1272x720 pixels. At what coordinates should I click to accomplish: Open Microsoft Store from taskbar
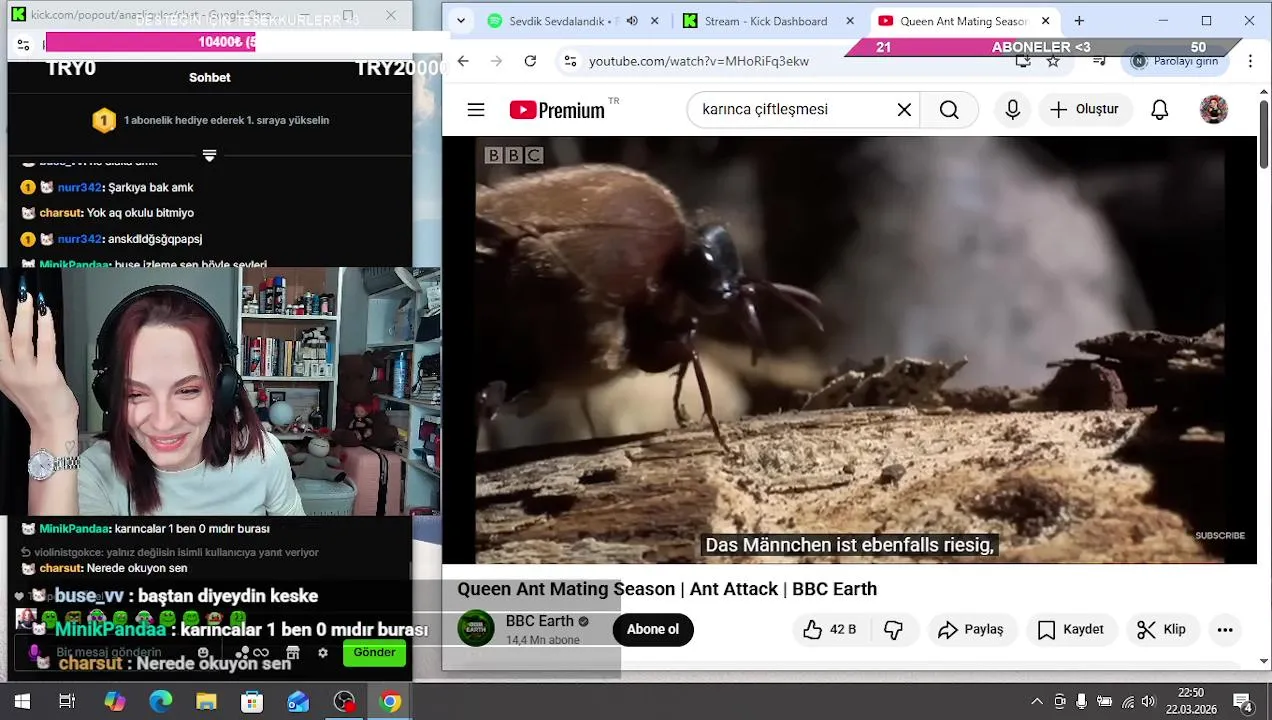(252, 702)
